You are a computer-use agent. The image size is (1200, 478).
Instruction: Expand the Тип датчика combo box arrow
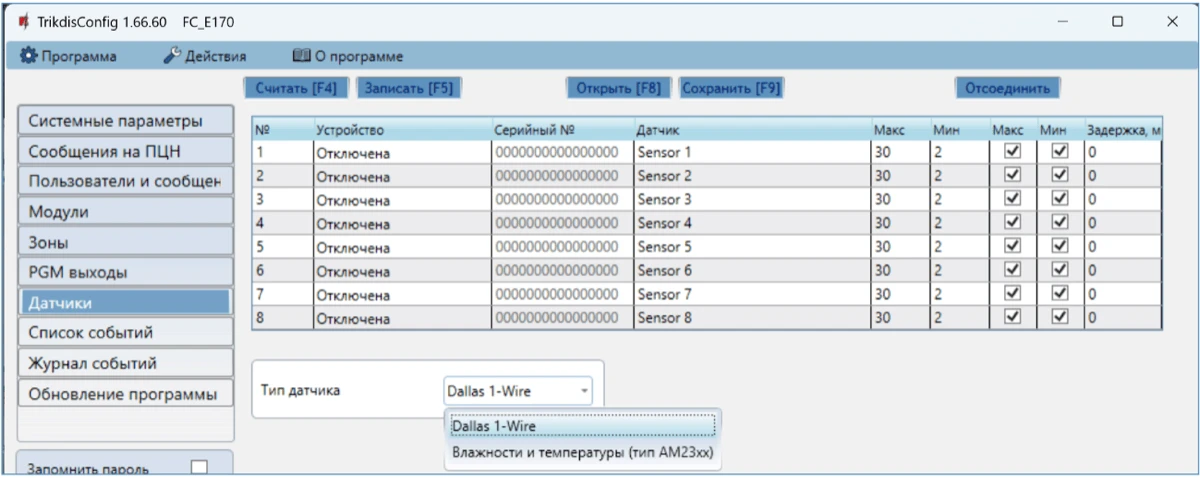[583, 391]
